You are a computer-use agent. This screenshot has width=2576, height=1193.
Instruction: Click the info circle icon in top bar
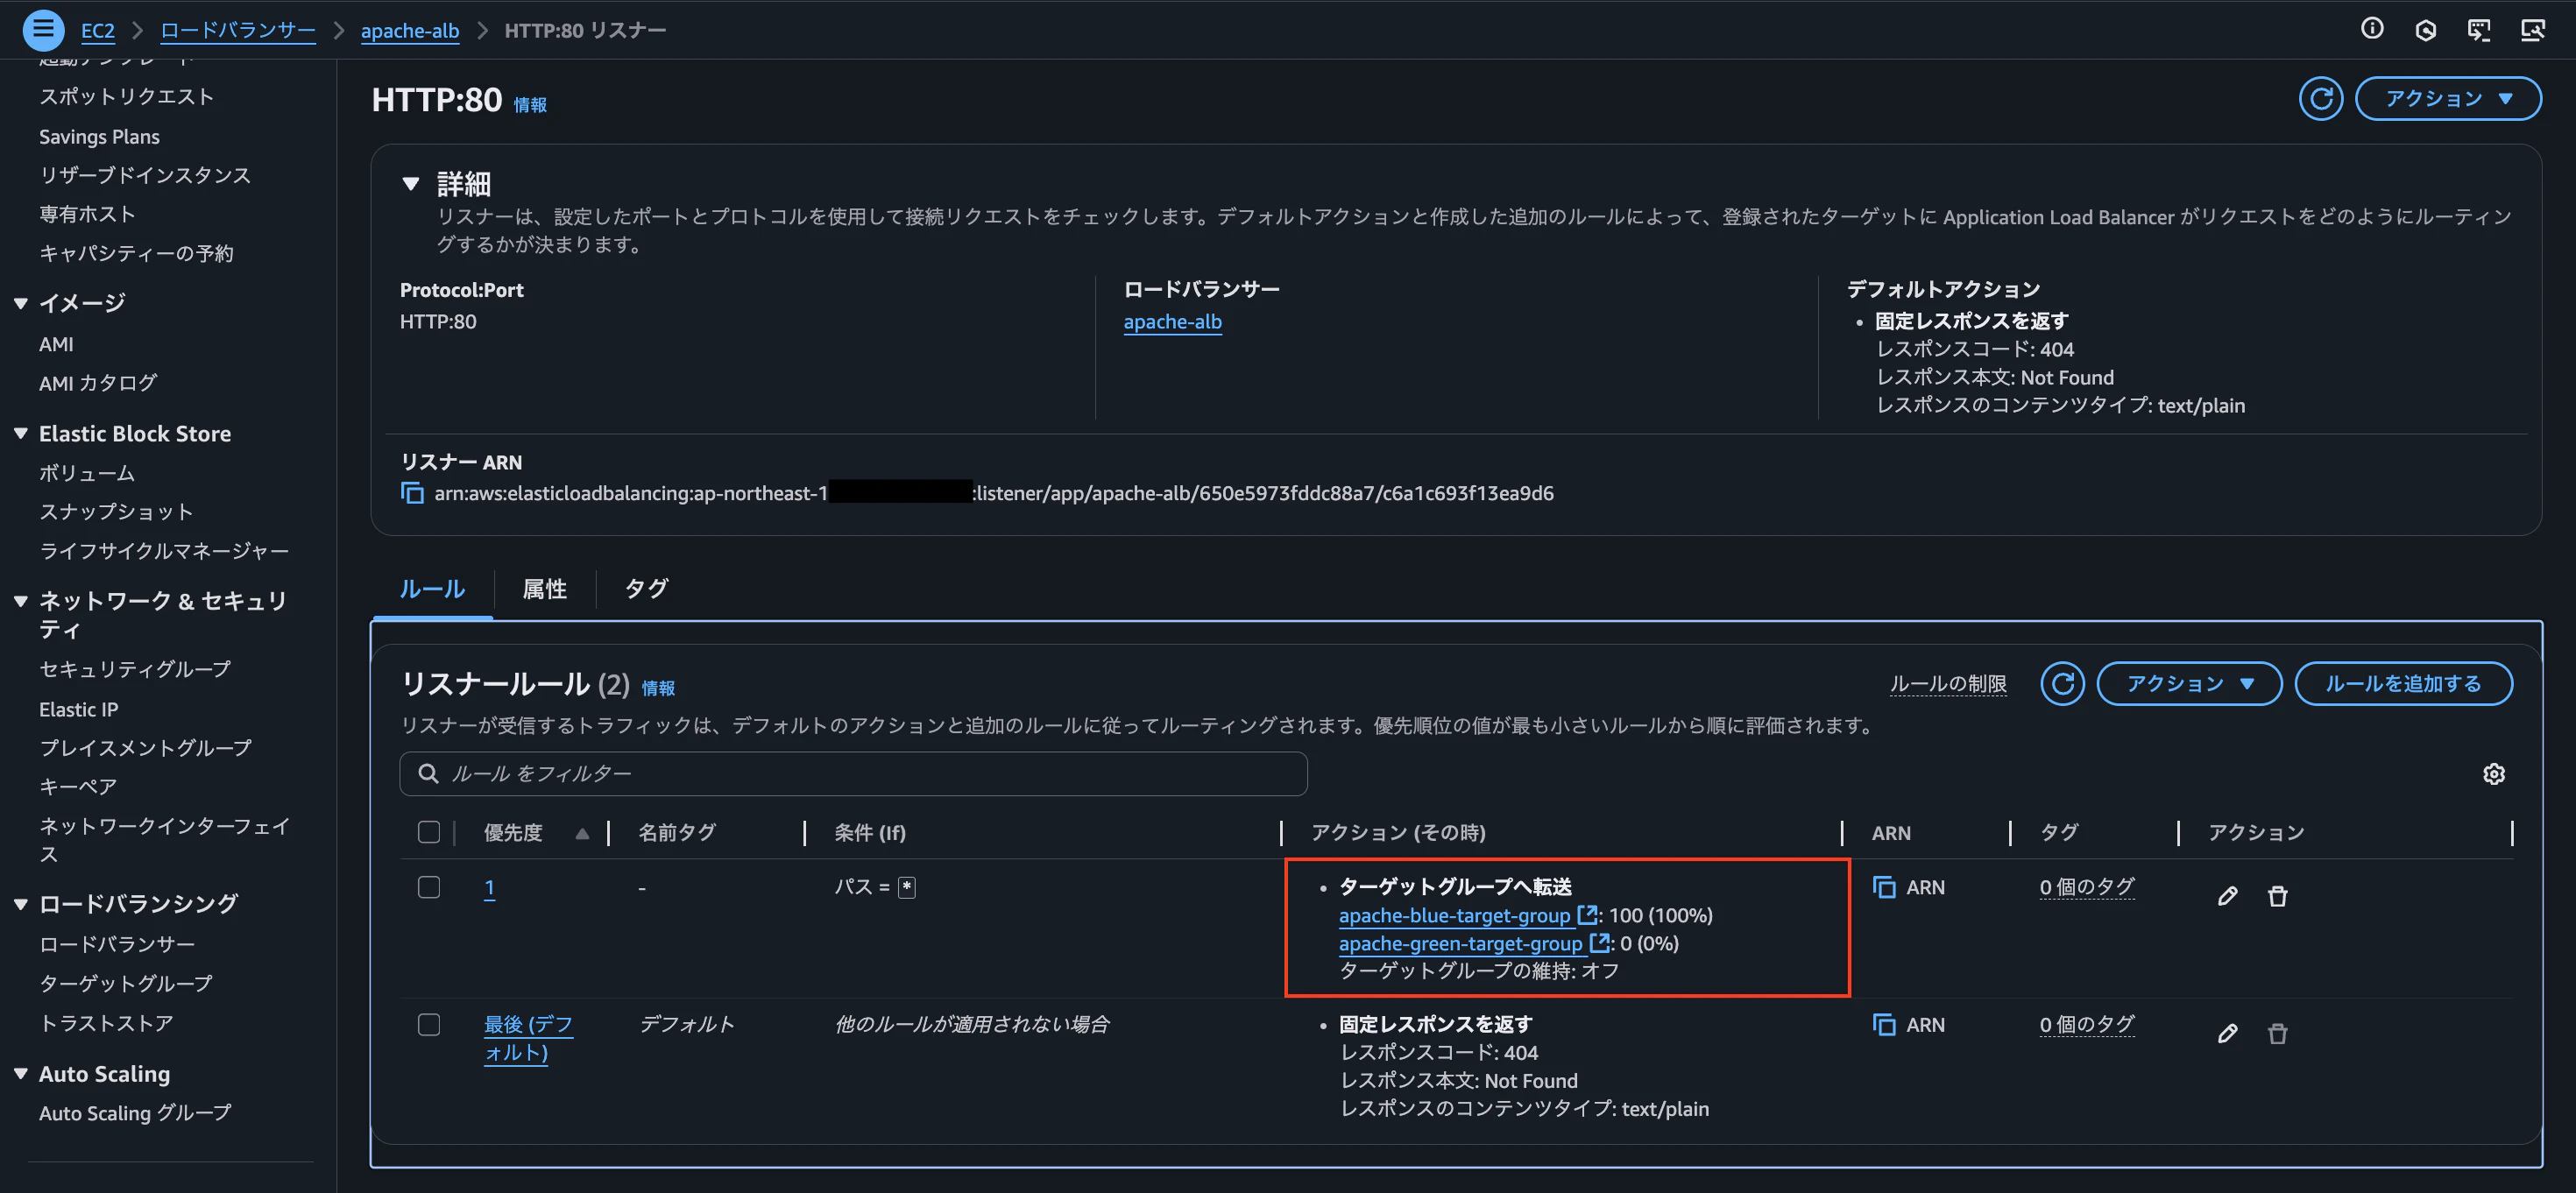[x=2372, y=29]
